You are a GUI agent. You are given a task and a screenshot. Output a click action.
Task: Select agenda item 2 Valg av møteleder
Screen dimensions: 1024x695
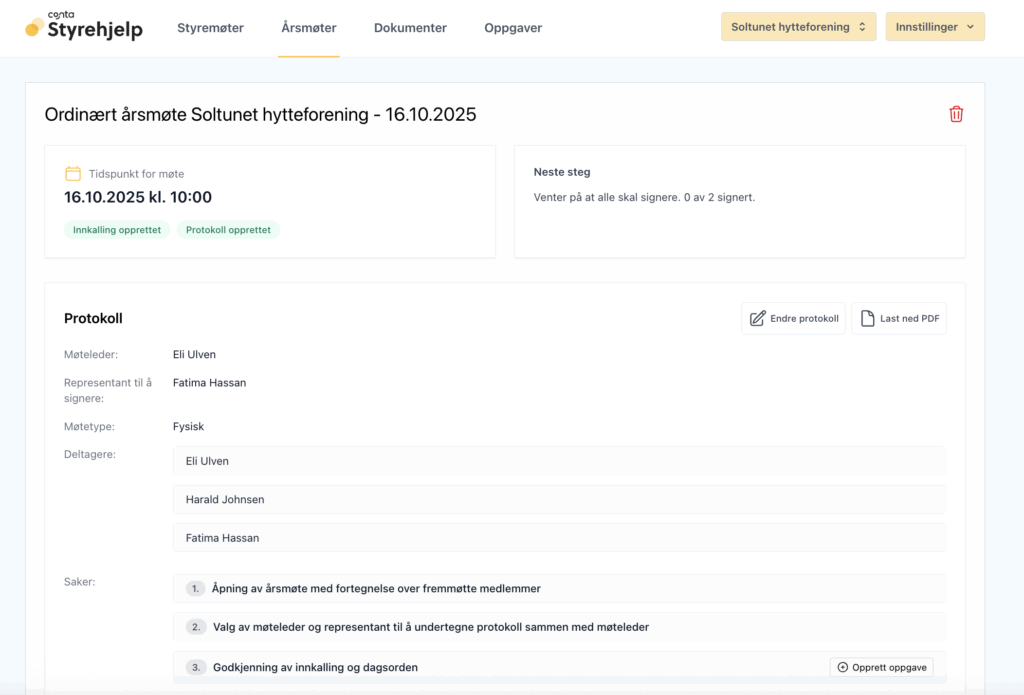click(430, 627)
